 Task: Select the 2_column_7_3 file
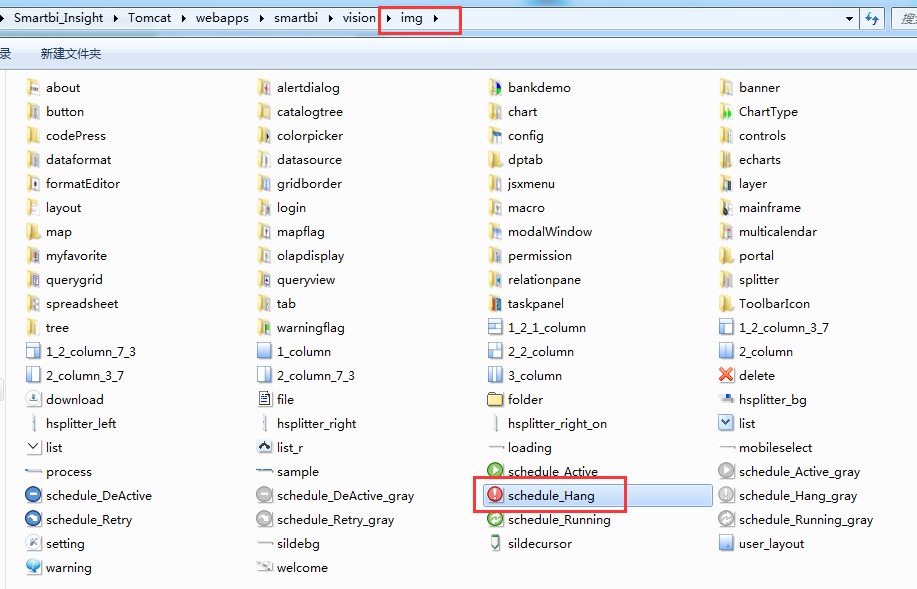(306, 376)
